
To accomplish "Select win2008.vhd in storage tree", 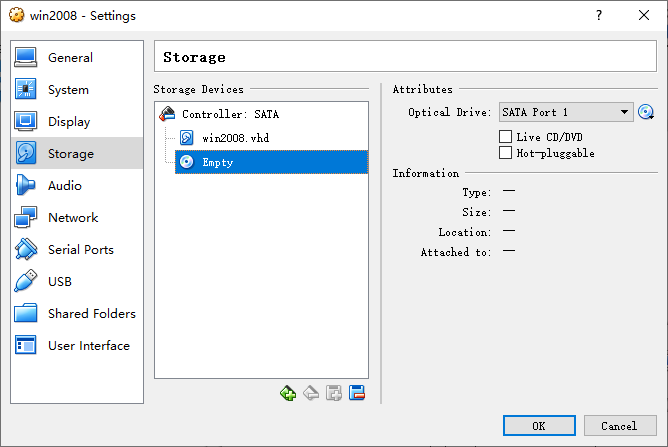I will click(235, 138).
